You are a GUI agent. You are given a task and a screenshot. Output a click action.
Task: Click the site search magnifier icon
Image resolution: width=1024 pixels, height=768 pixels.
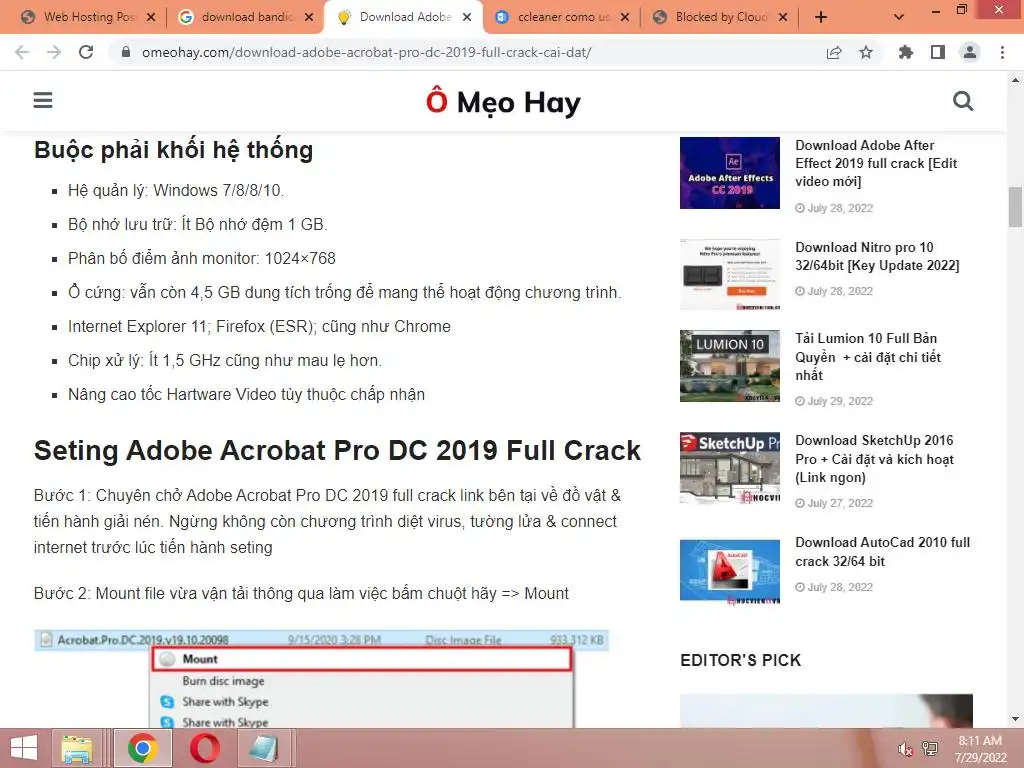pyautogui.click(x=963, y=101)
